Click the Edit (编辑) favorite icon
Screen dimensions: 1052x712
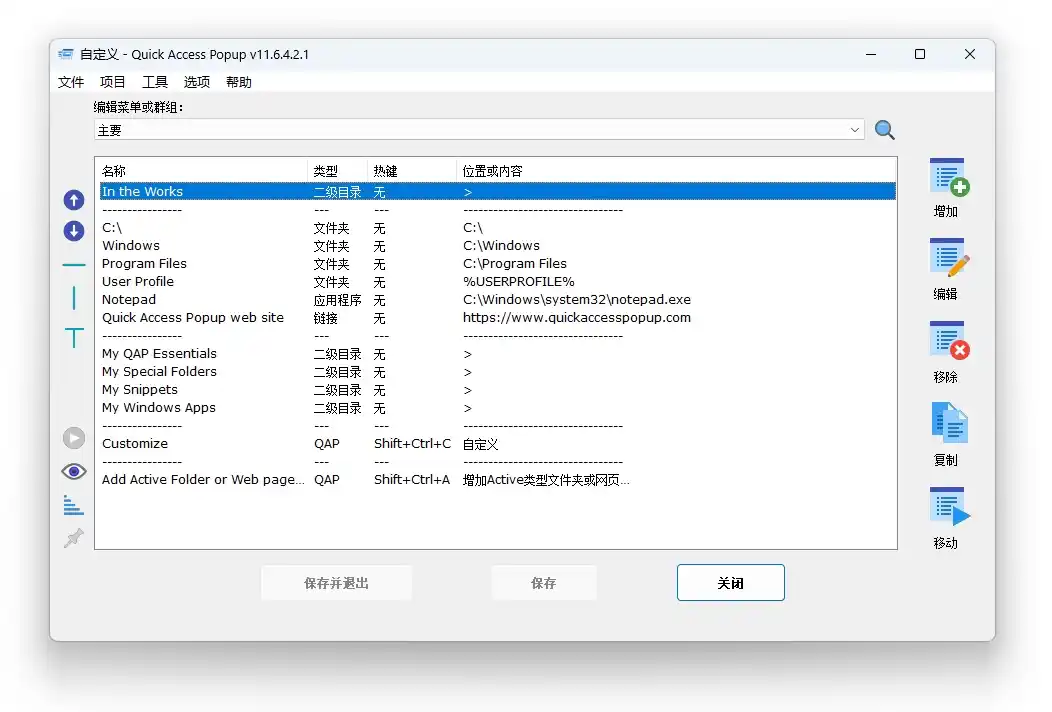click(948, 258)
